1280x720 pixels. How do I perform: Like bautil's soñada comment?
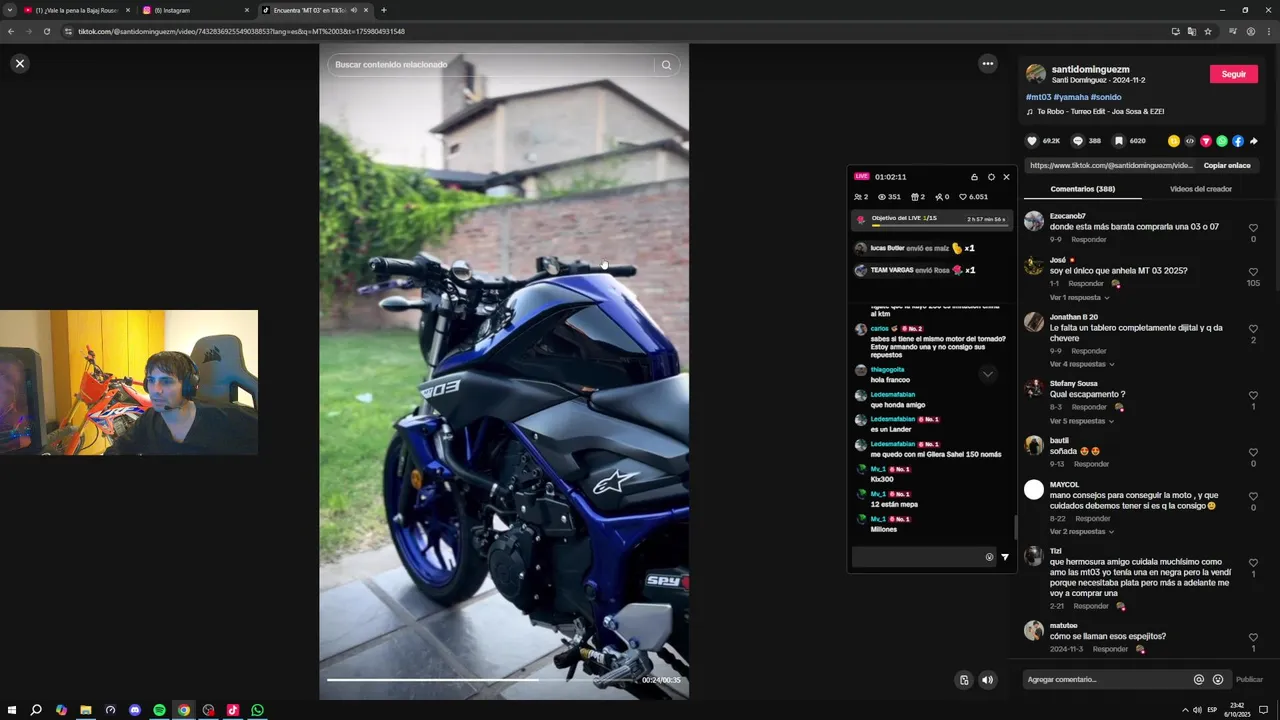(x=1253, y=452)
